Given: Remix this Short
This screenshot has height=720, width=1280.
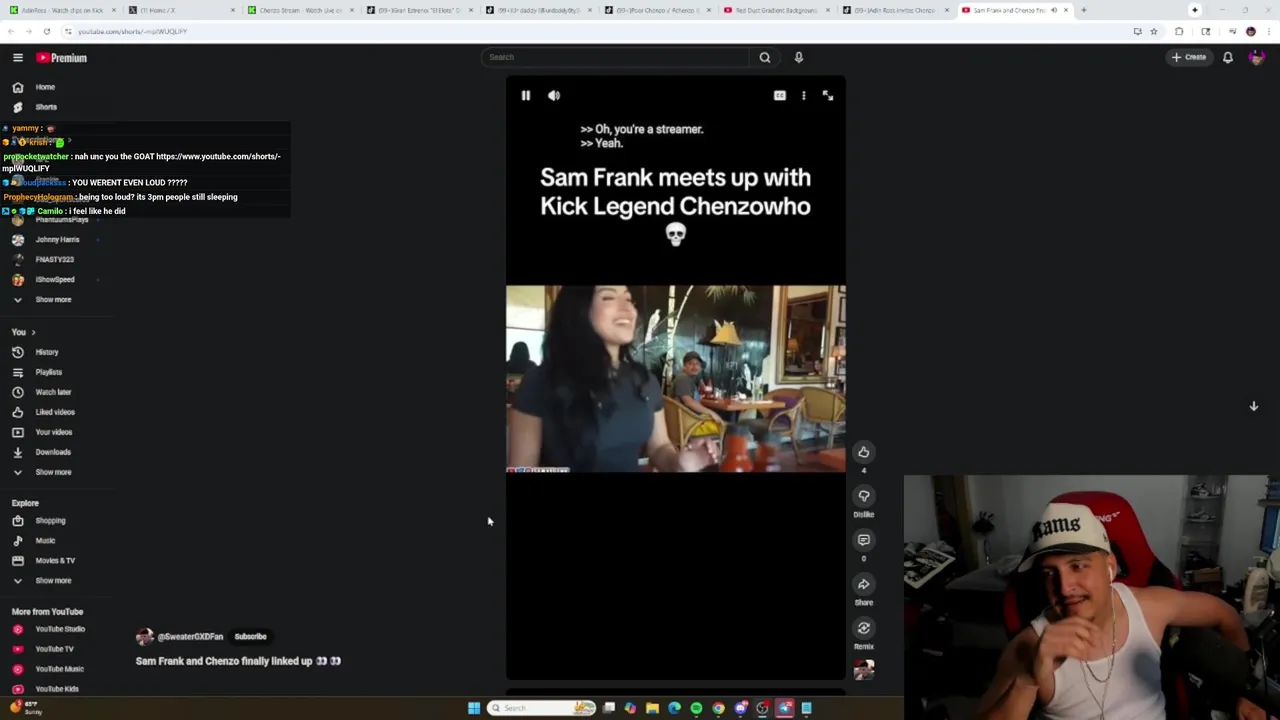Looking at the screenshot, I should [x=864, y=628].
